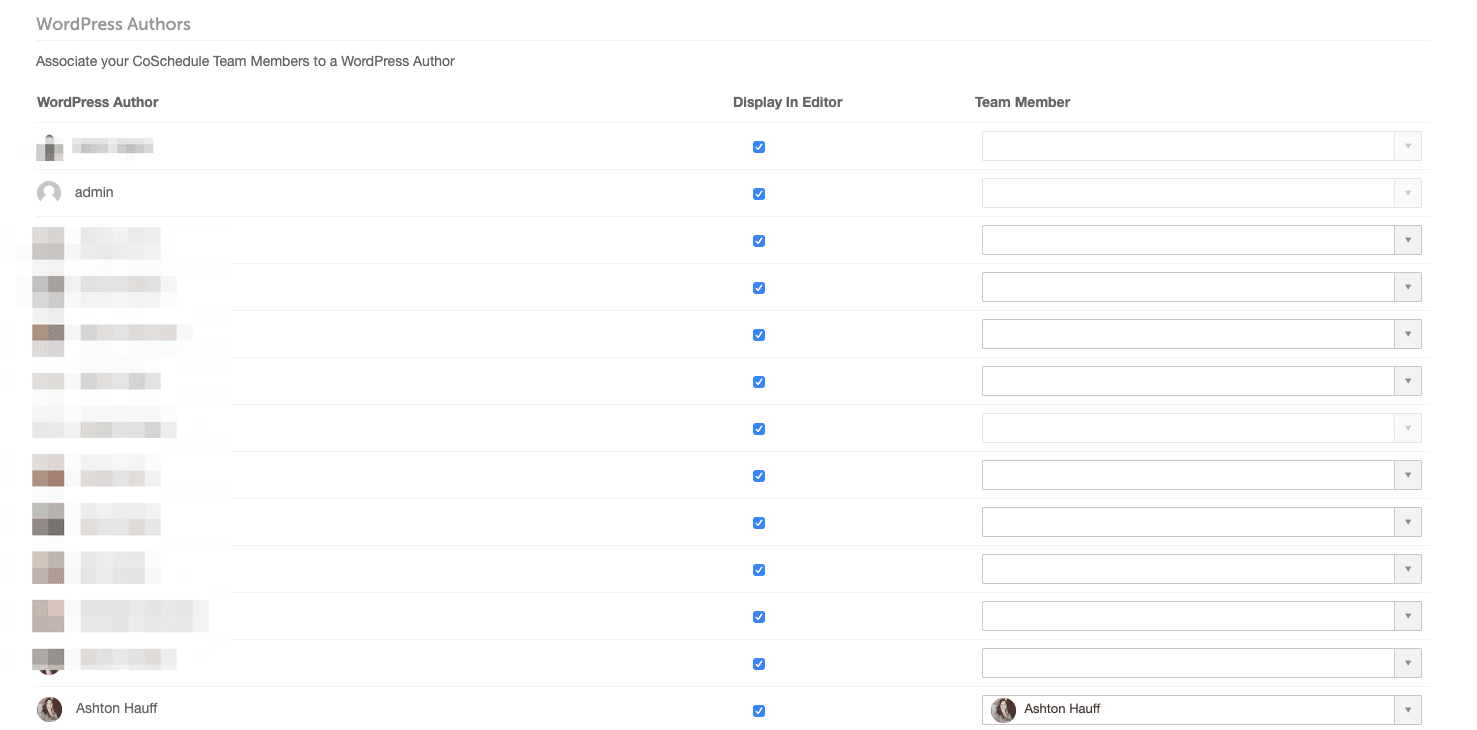
Task: Click the "admin" author name
Action: (94, 192)
